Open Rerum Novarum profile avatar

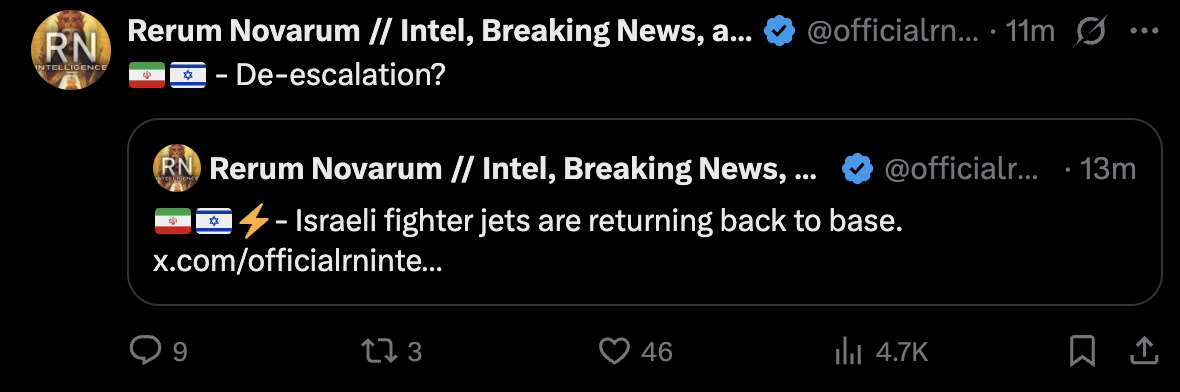tap(71, 50)
